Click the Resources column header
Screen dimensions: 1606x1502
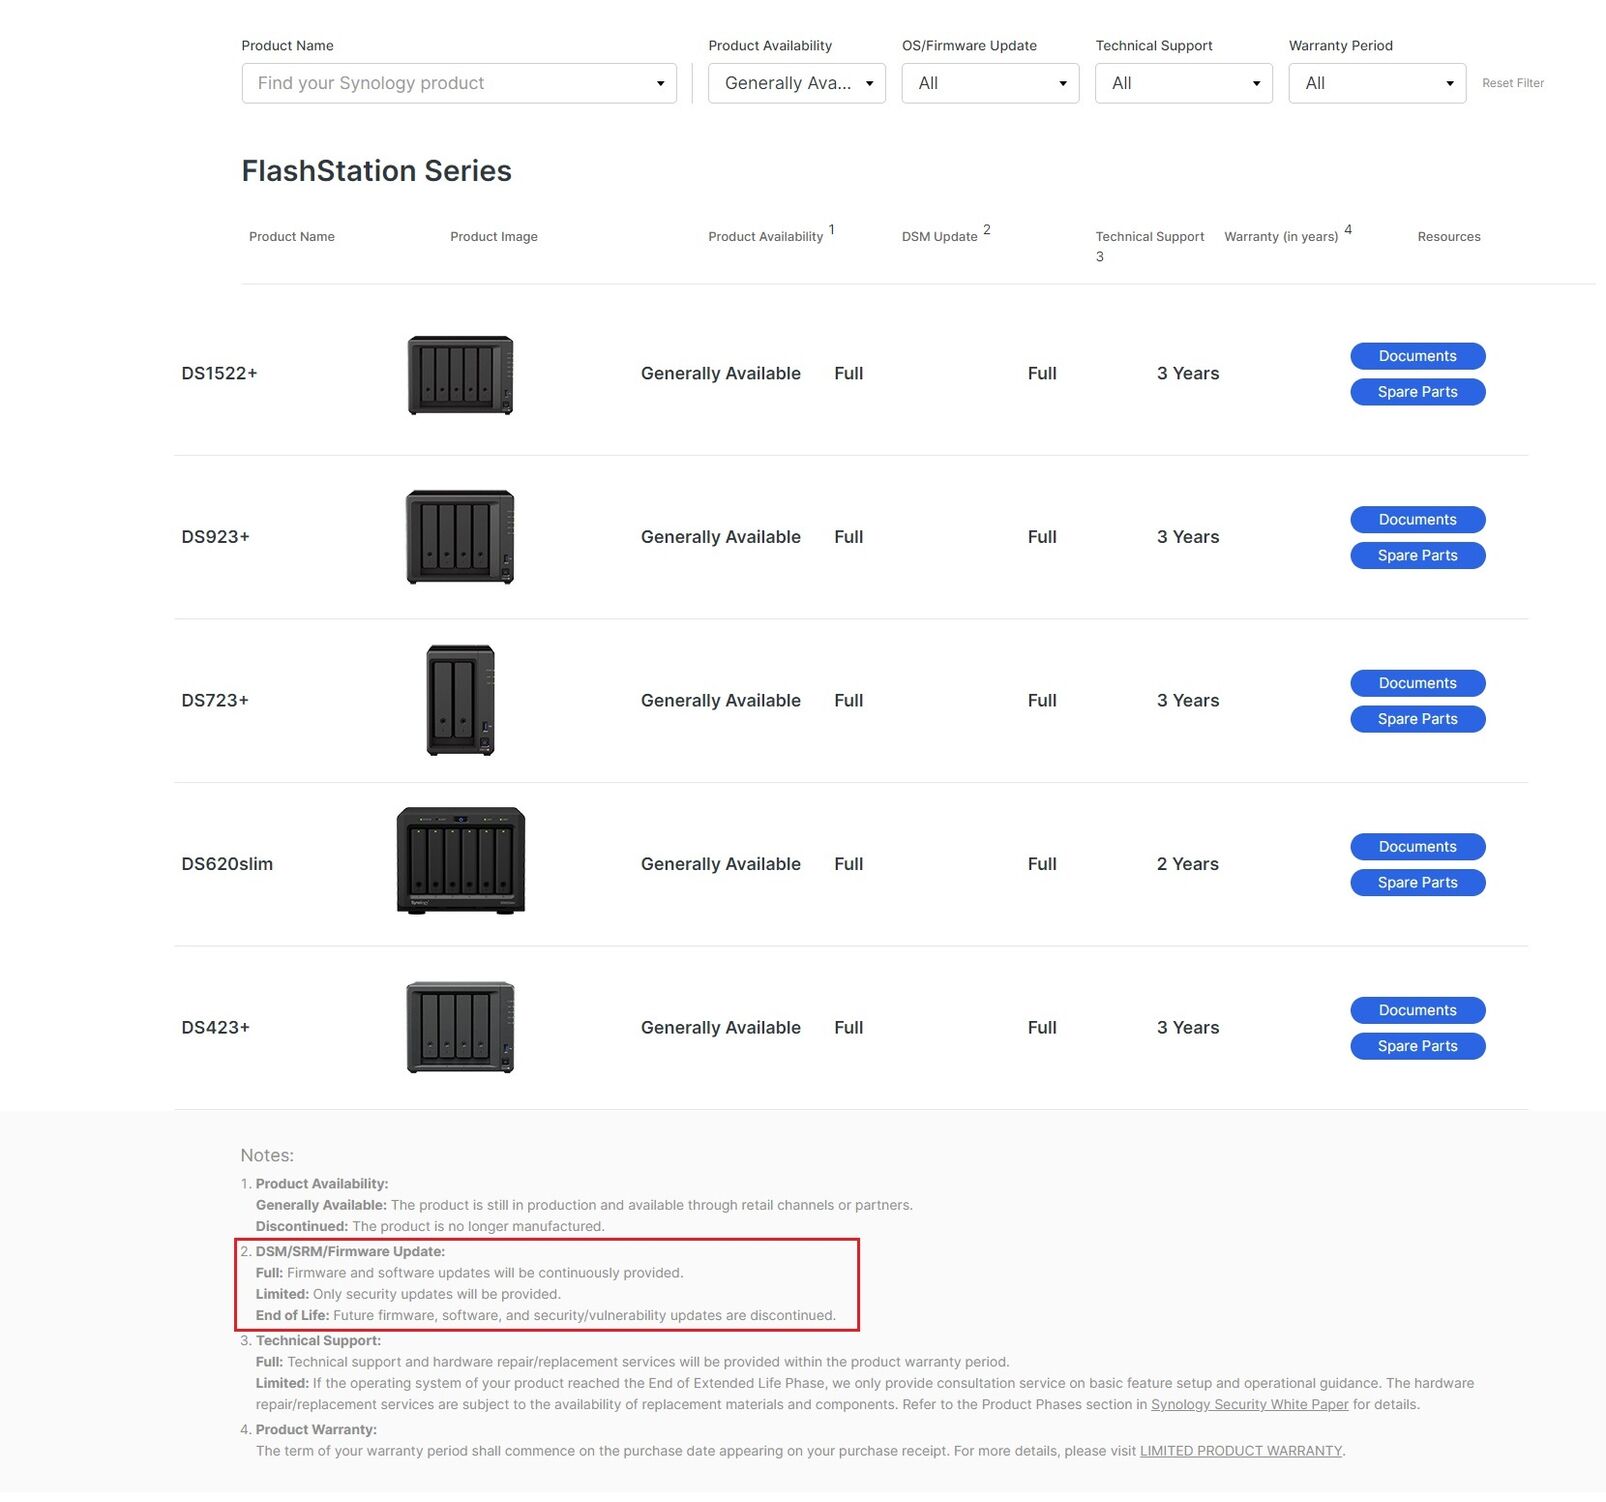click(x=1449, y=237)
